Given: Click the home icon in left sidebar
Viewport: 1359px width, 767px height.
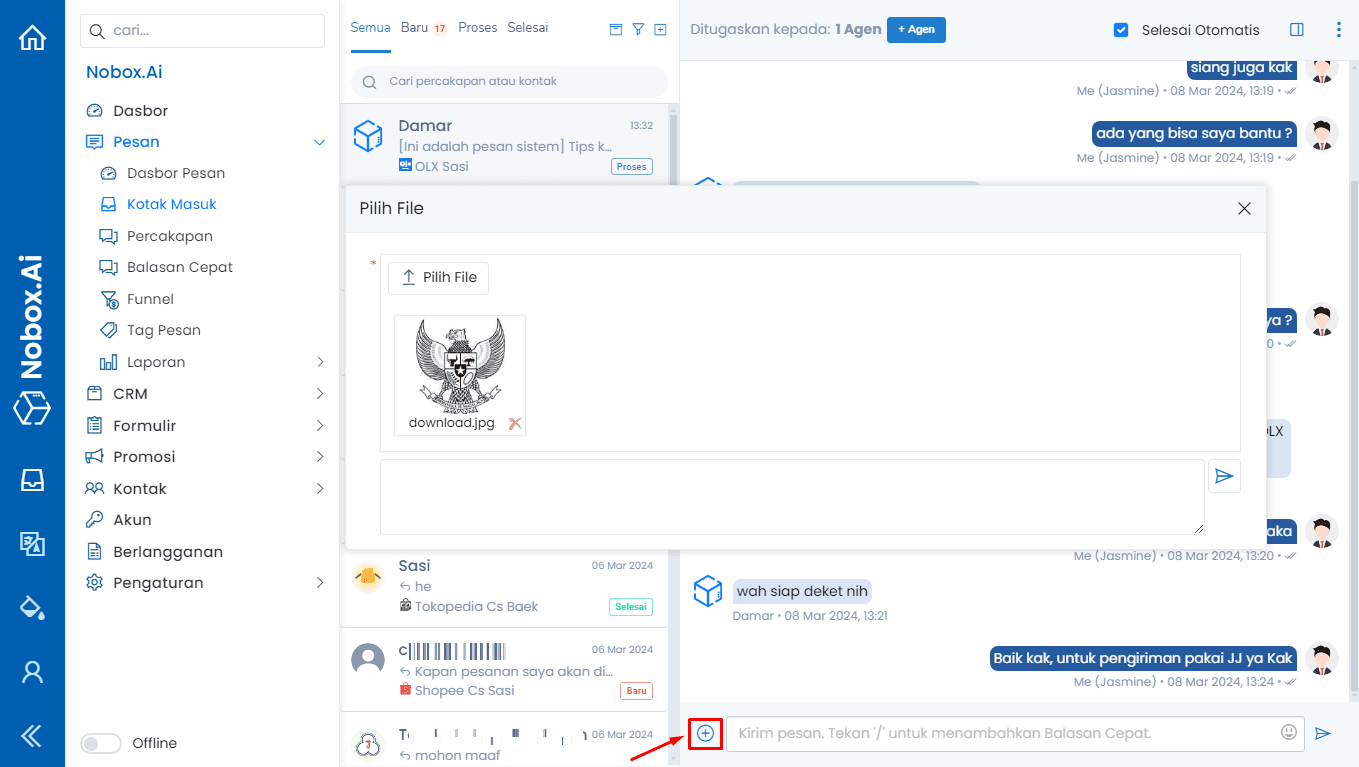Looking at the screenshot, I should point(32,39).
